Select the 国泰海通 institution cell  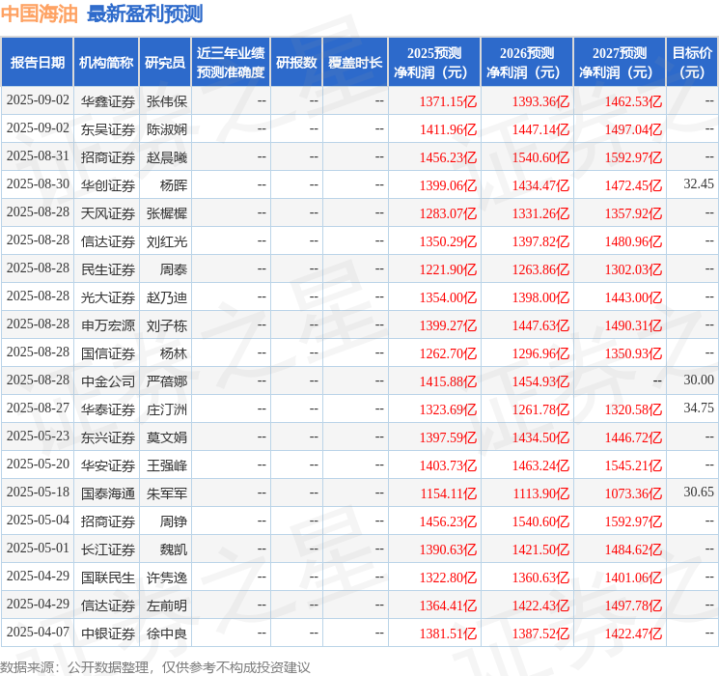[108, 493]
